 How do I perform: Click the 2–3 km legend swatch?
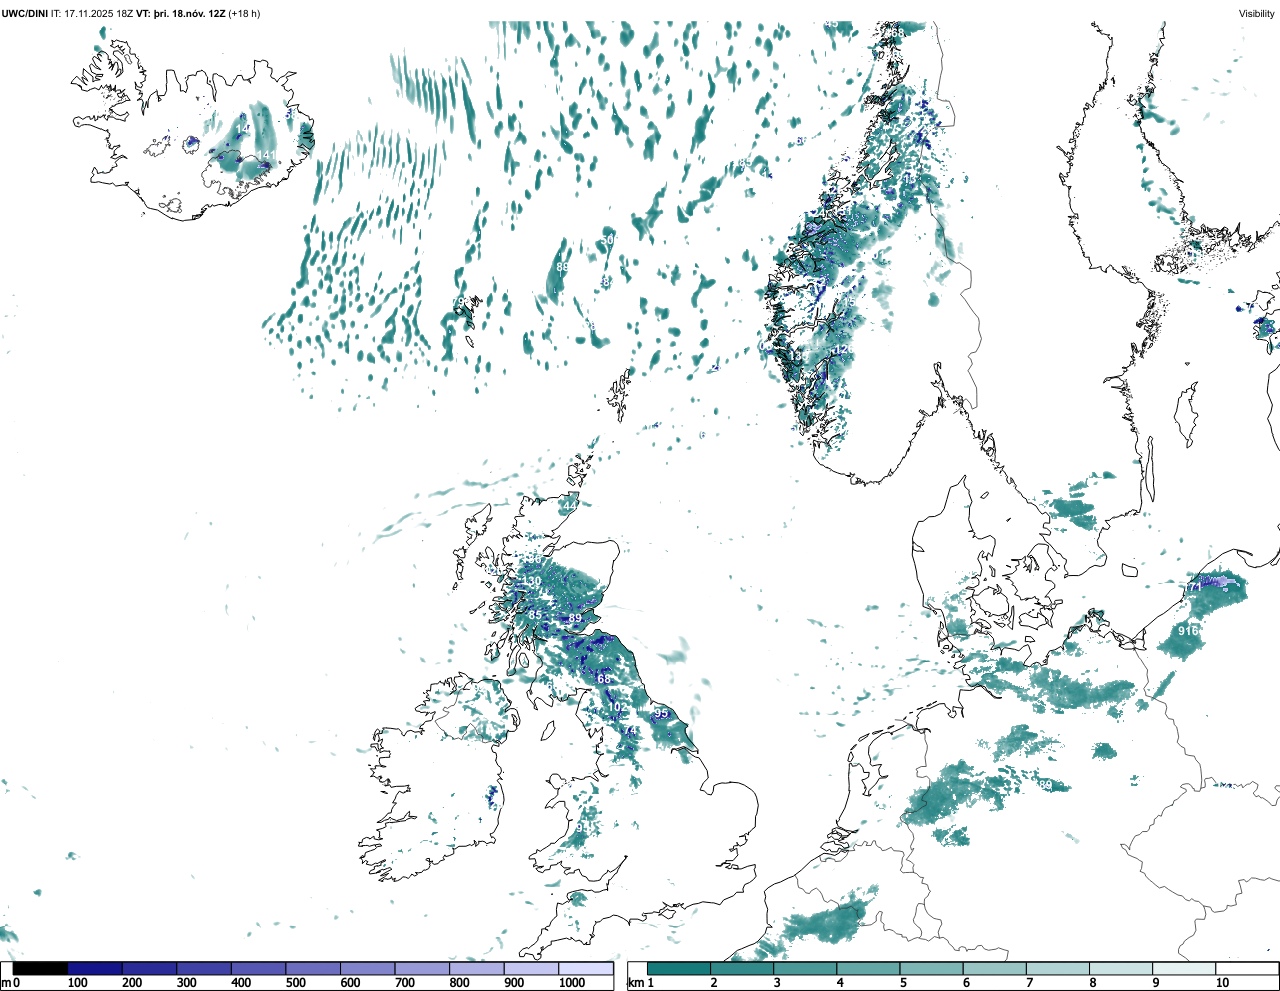point(742,969)
